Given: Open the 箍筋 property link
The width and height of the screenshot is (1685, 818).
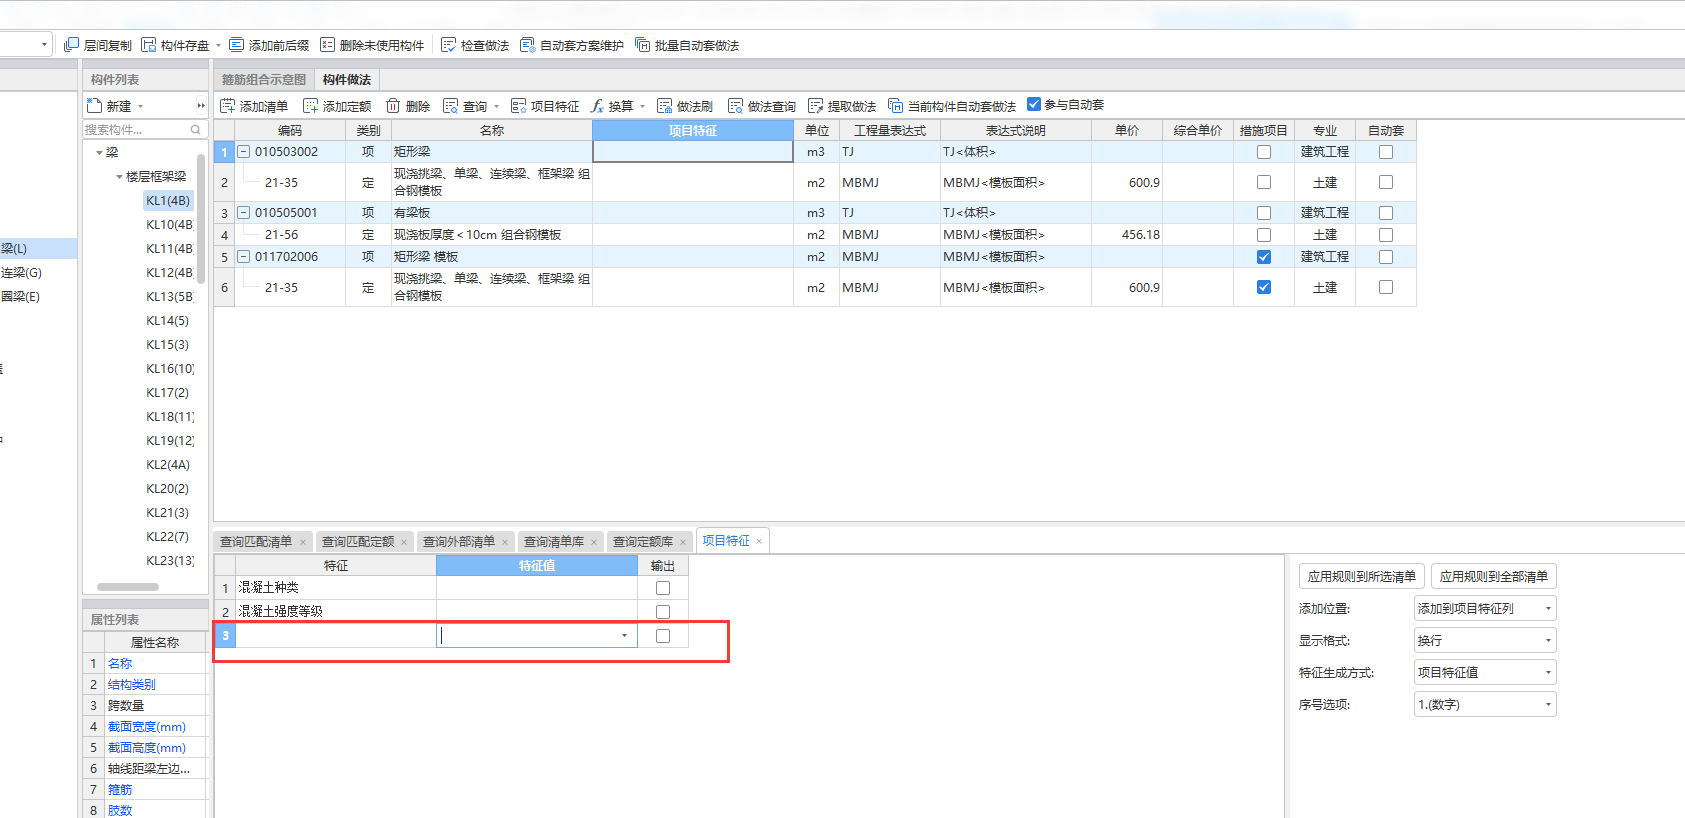Looking at the screenshot, I should pos(120,790).
